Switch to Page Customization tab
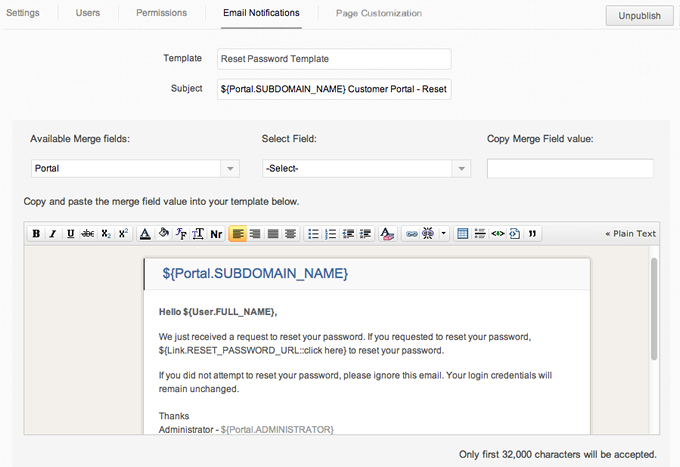Screen dimensions: 680x467 [x=379, y=13]
